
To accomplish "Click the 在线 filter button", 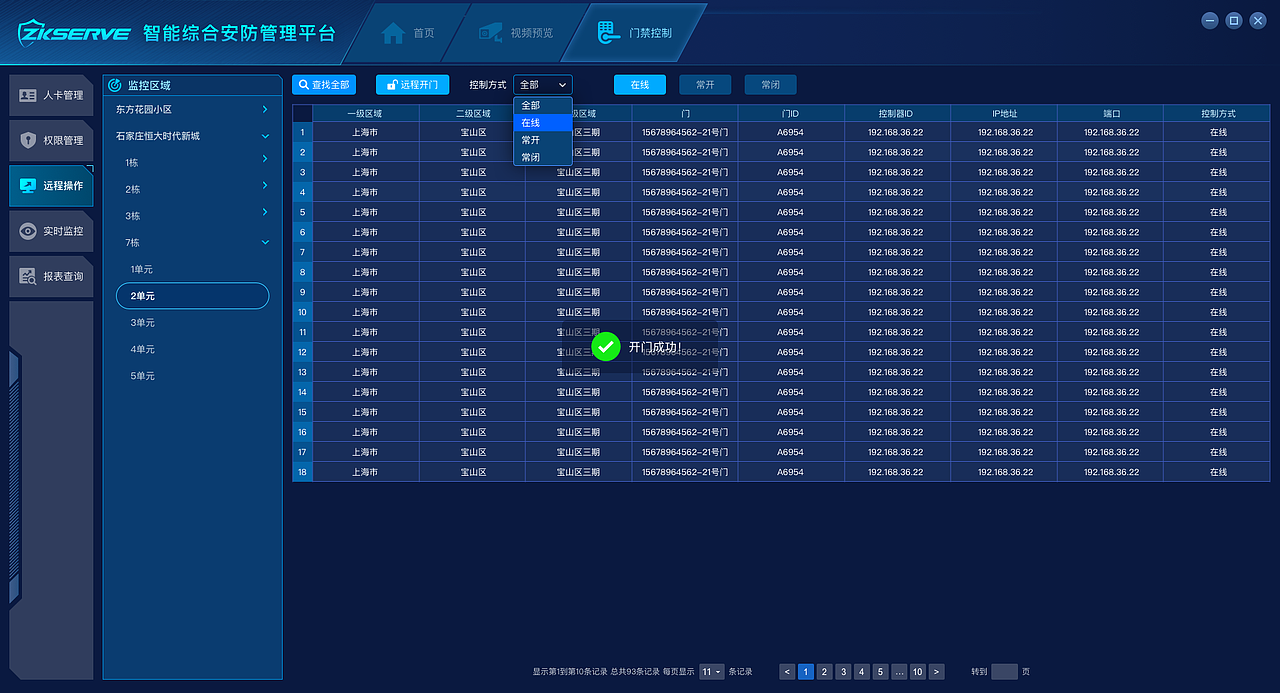I will 640,85.
